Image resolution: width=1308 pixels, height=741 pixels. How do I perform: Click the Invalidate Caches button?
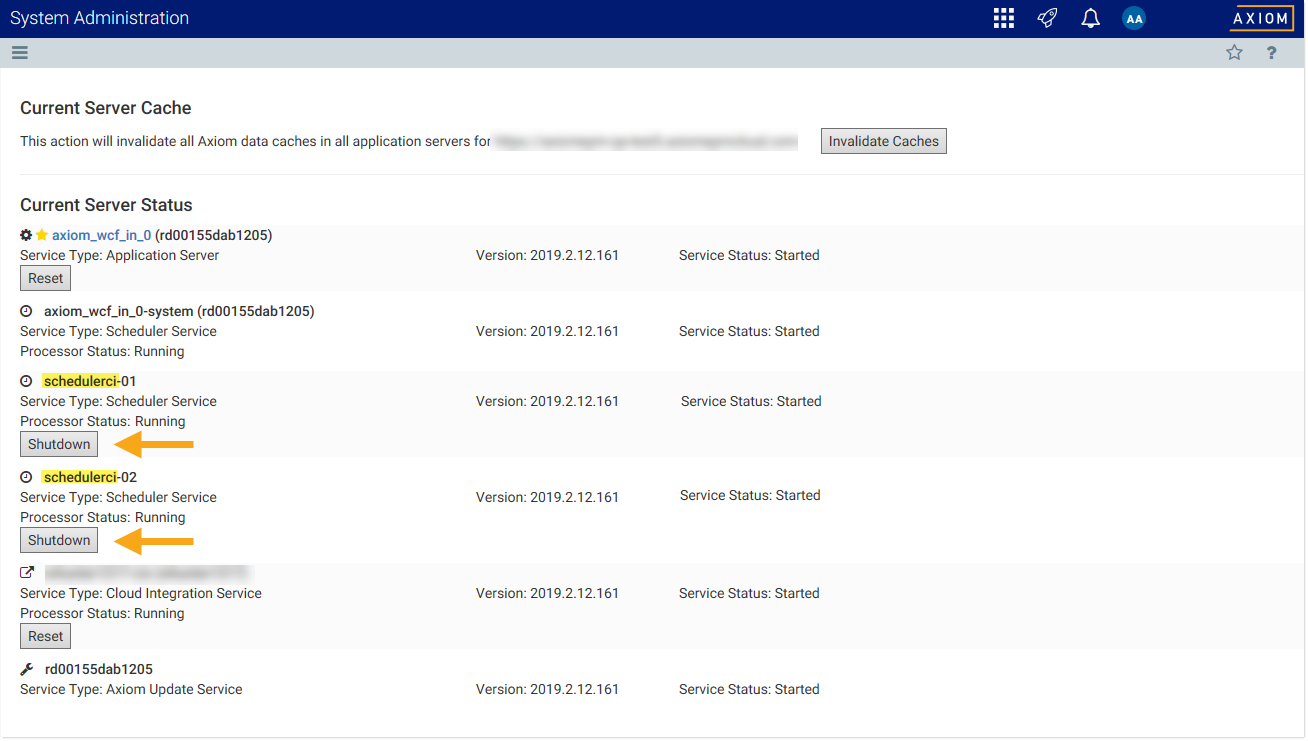coord(883,141)
